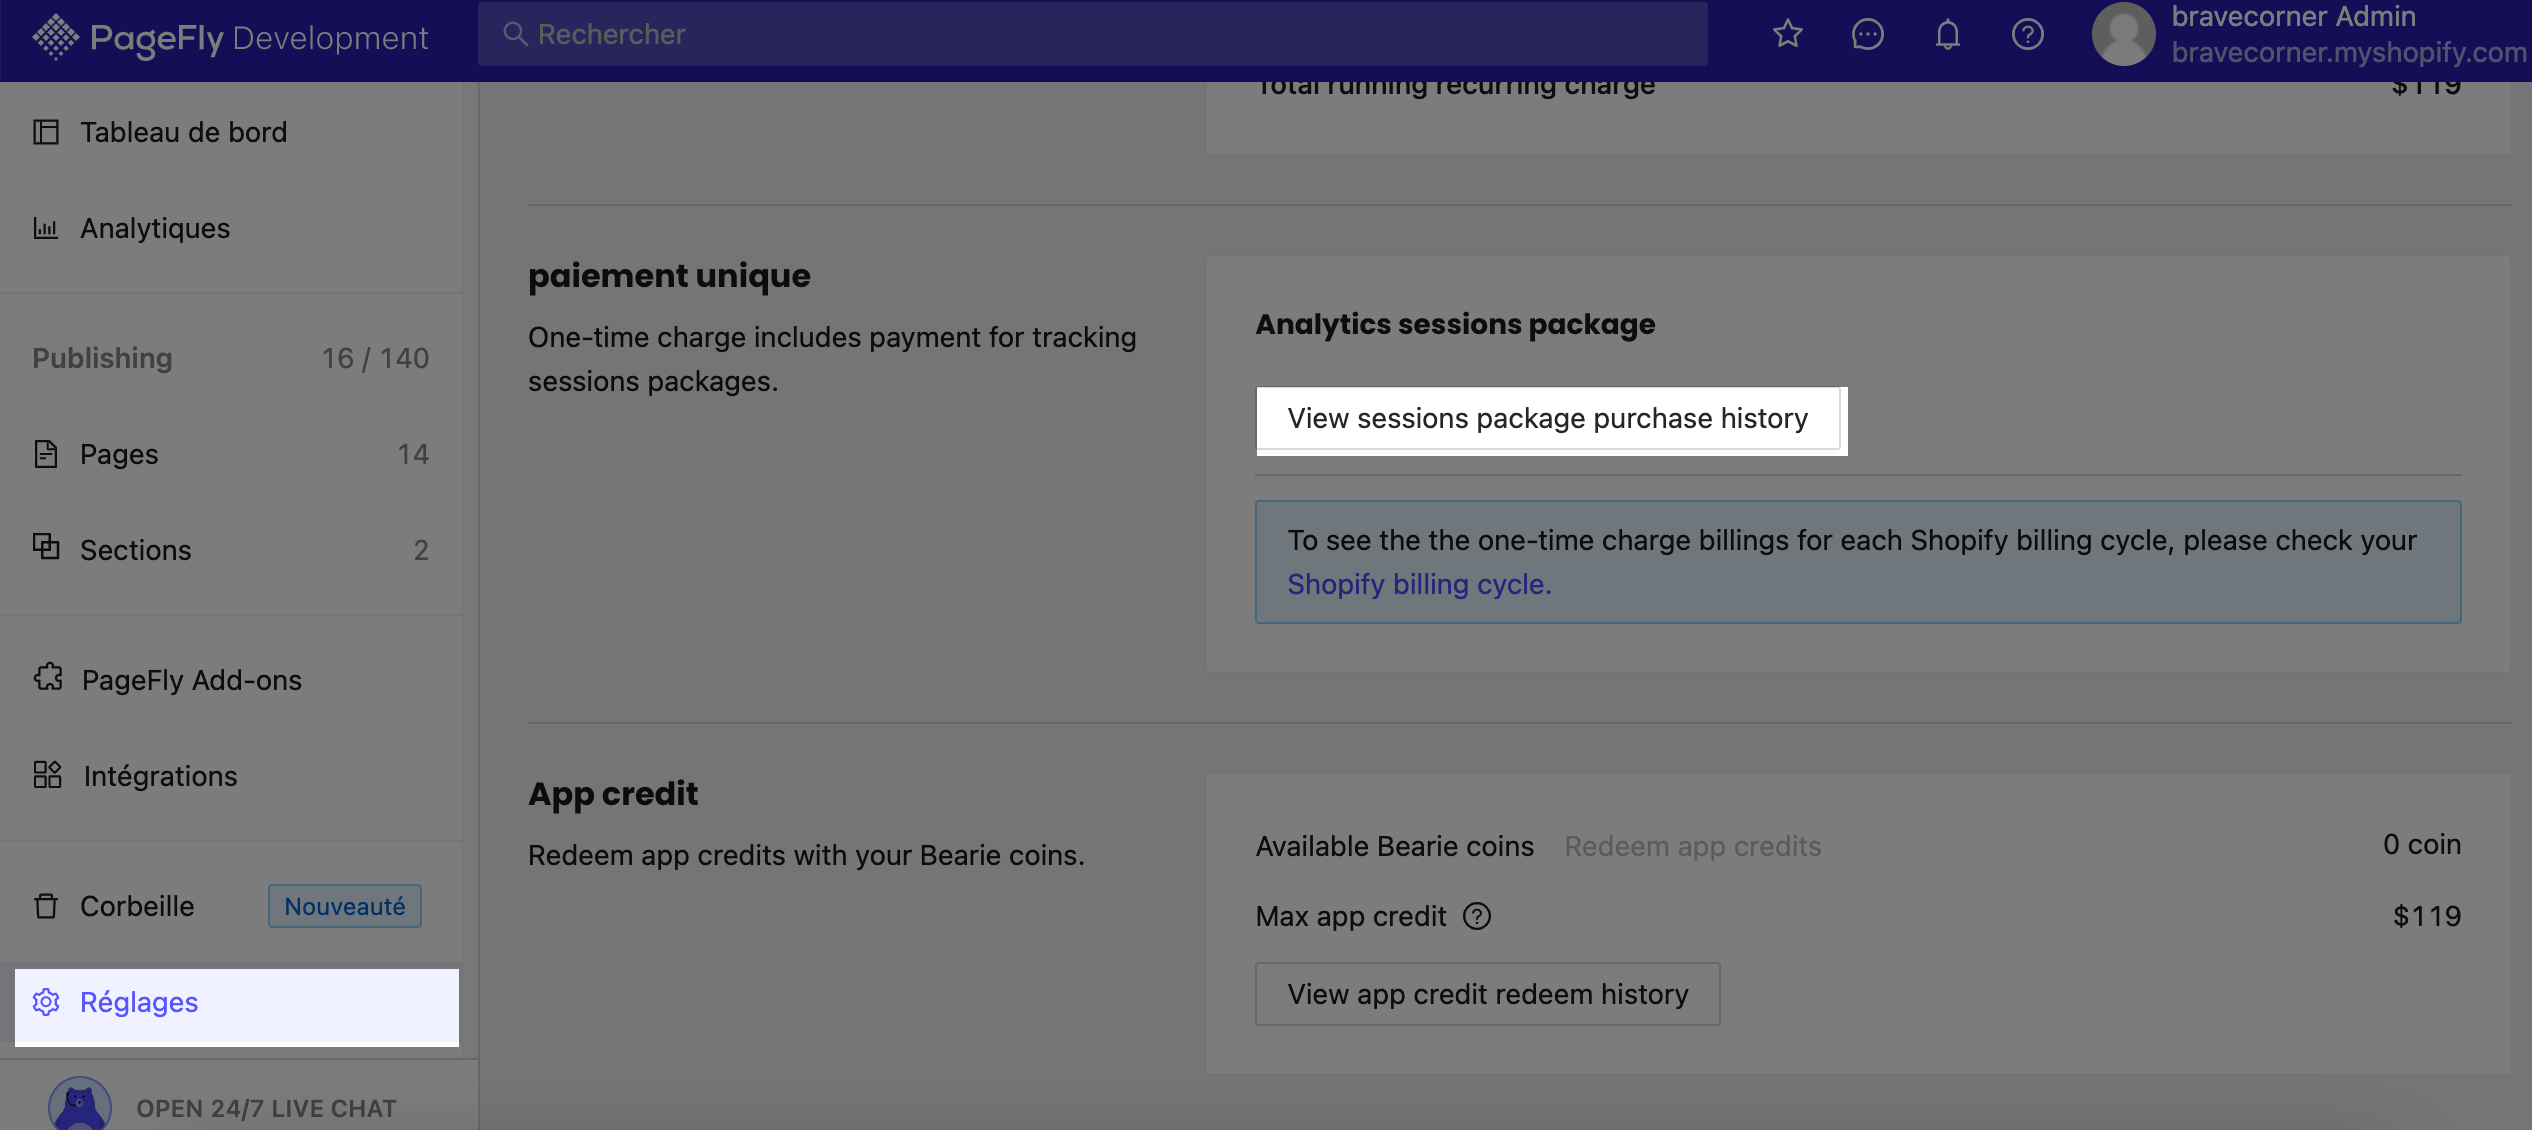The width and height of the screenshot is (2532, 1130).
Task: Click Available Bearie coins label
Action: point(1395,846)
